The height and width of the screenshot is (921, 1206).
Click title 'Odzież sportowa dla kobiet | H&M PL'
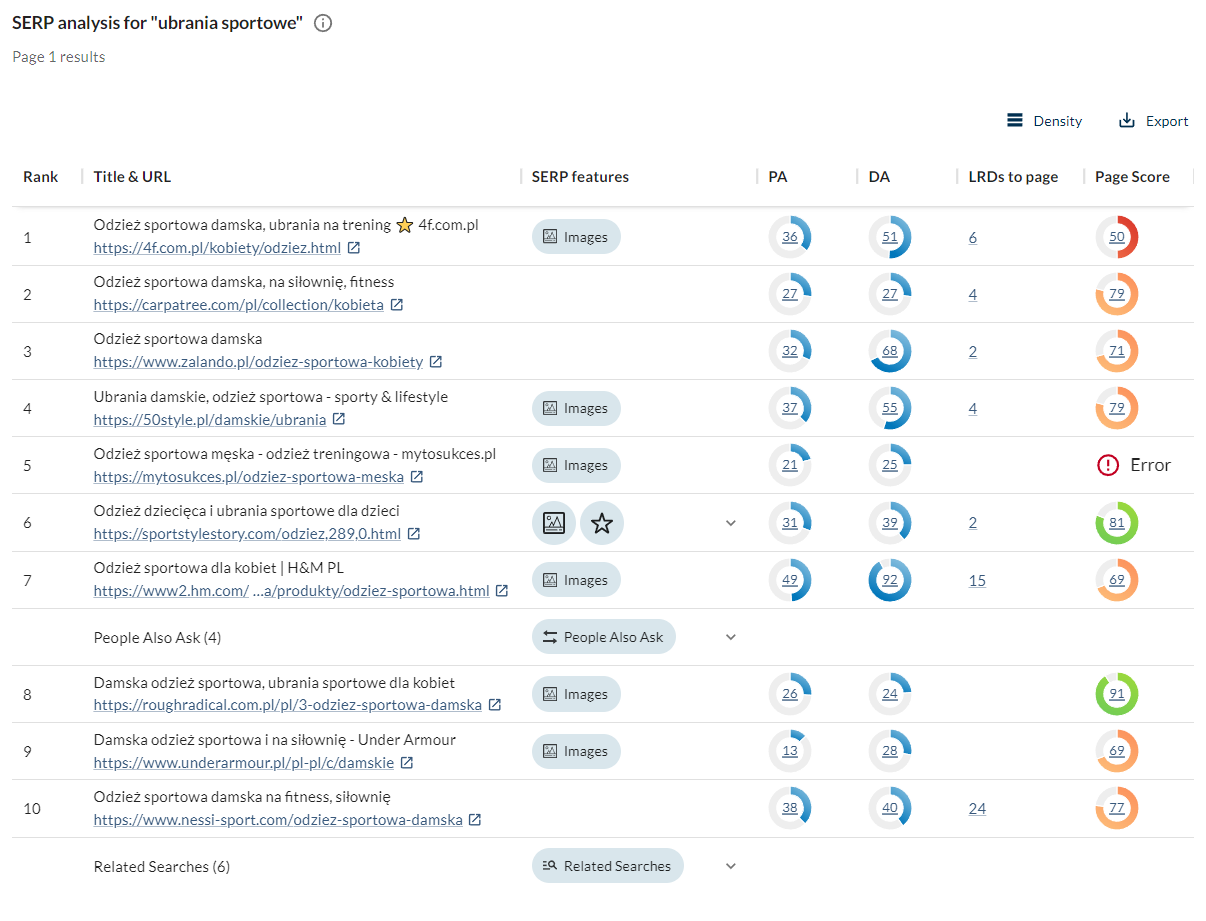pyautogui.click(x=218, y=568)
